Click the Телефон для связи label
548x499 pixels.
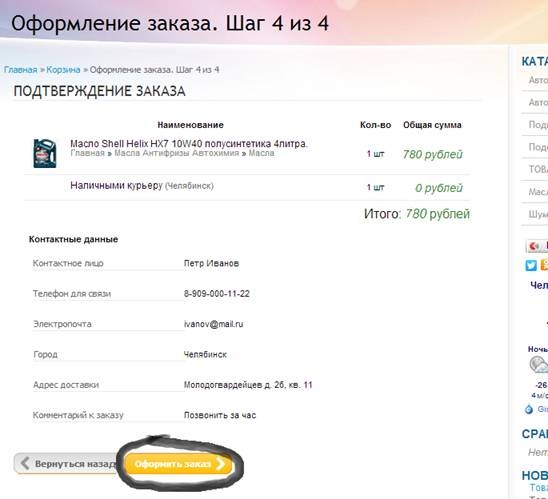(x=72, y=294)
